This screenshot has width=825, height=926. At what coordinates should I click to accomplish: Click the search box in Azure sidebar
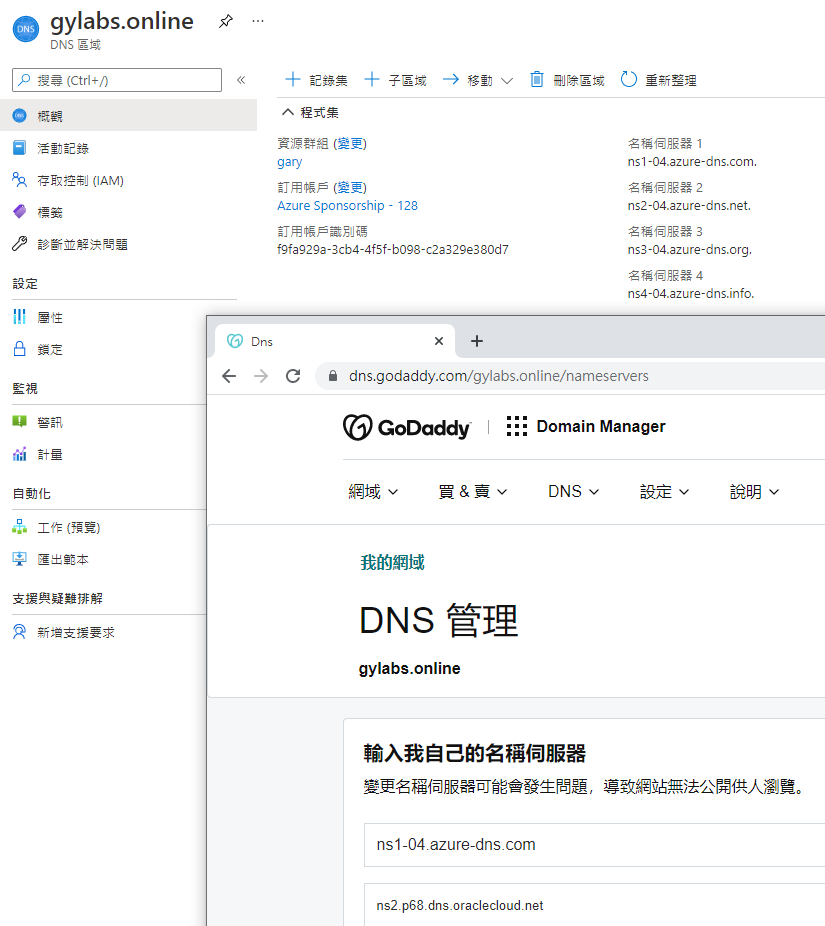coord(117,80)
